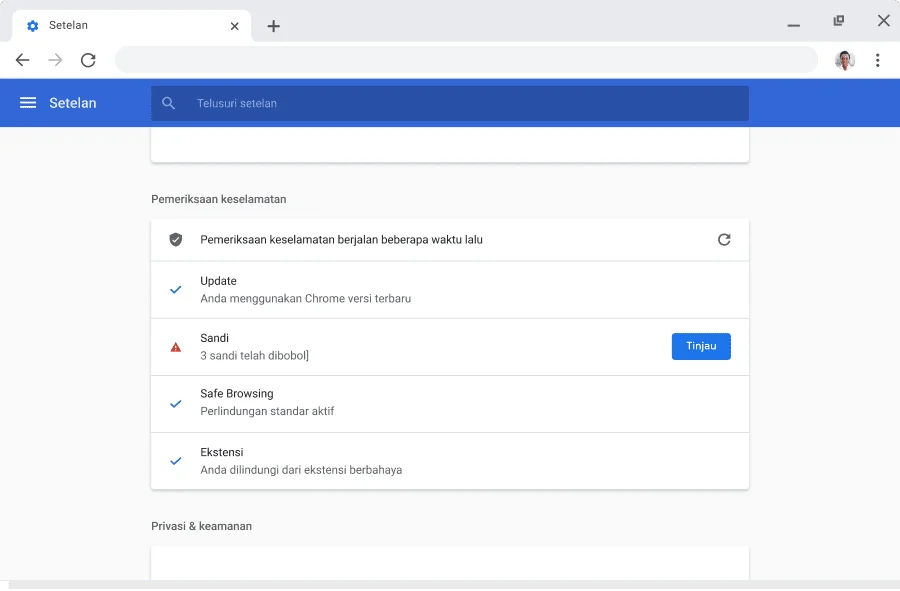Go back using the browser back arrow

point(22,60)
